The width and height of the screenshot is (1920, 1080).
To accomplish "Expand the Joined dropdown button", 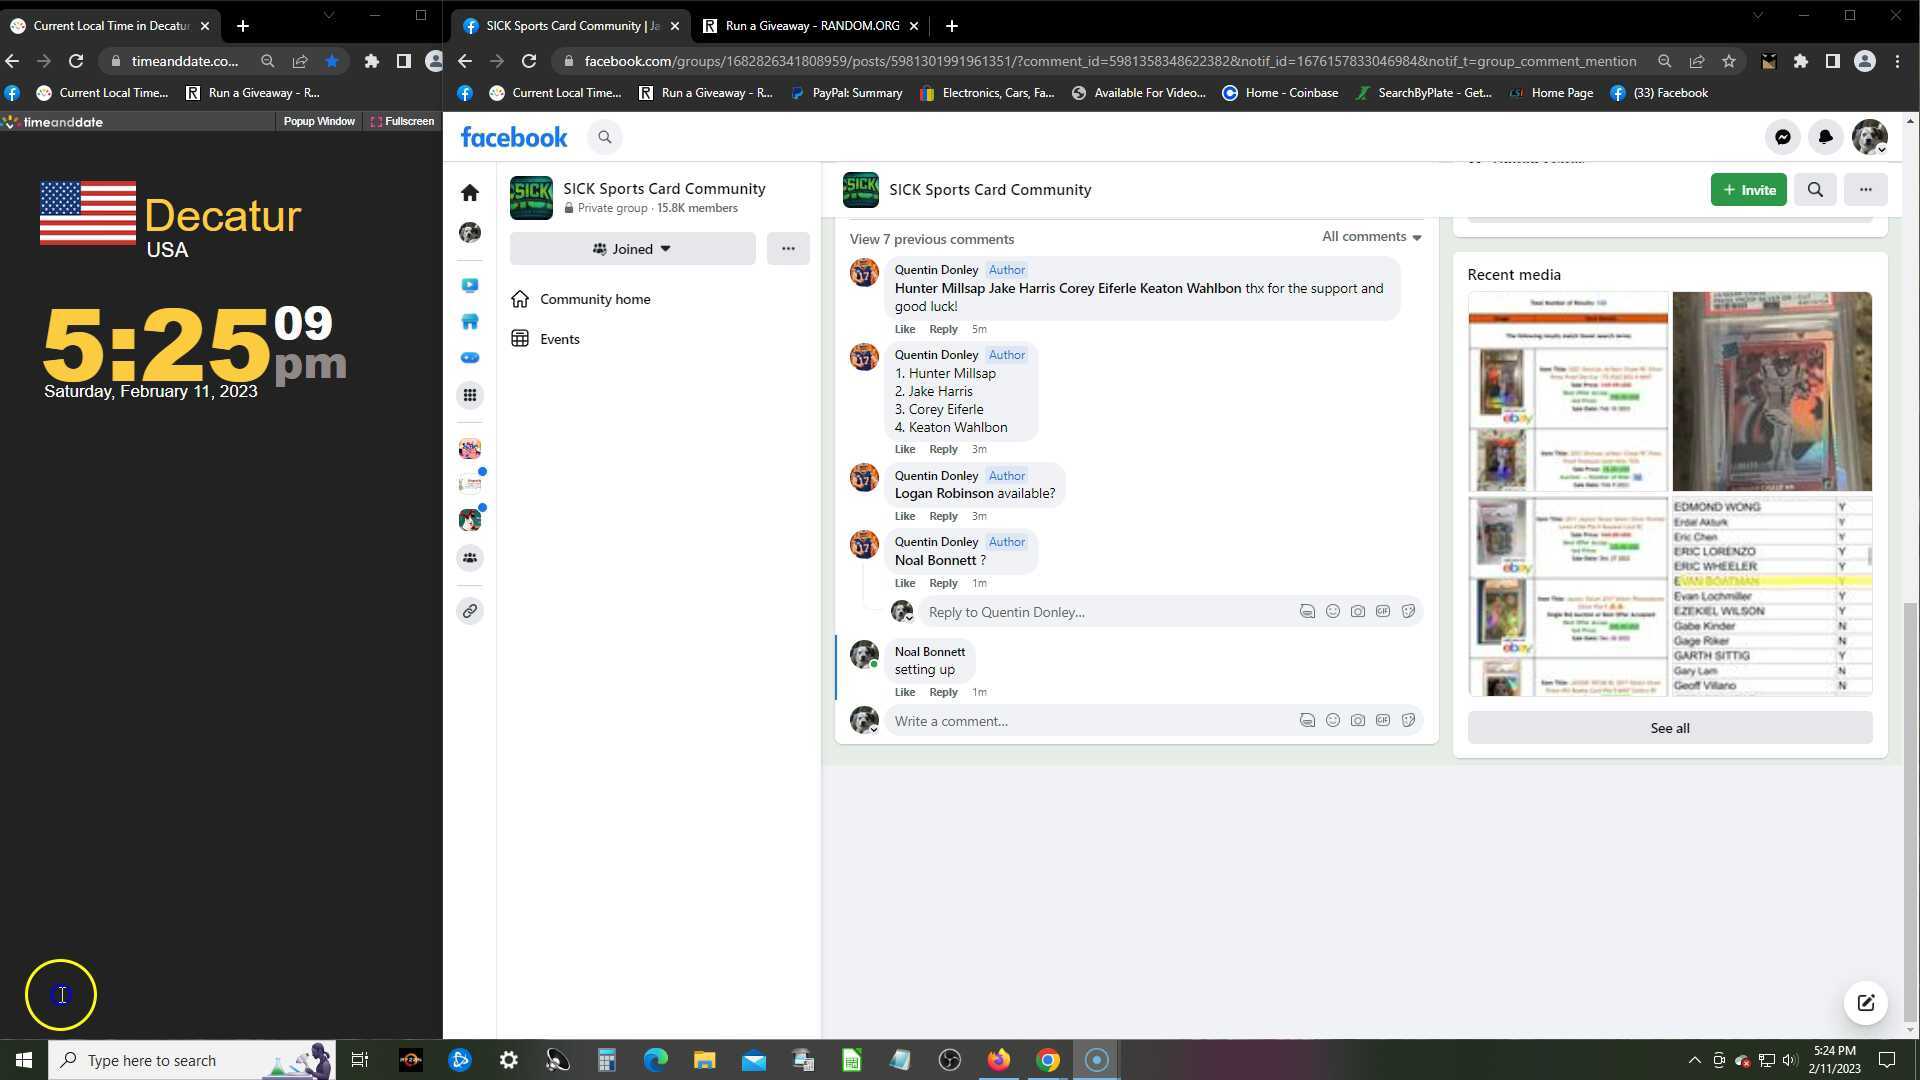I will 632,249.
